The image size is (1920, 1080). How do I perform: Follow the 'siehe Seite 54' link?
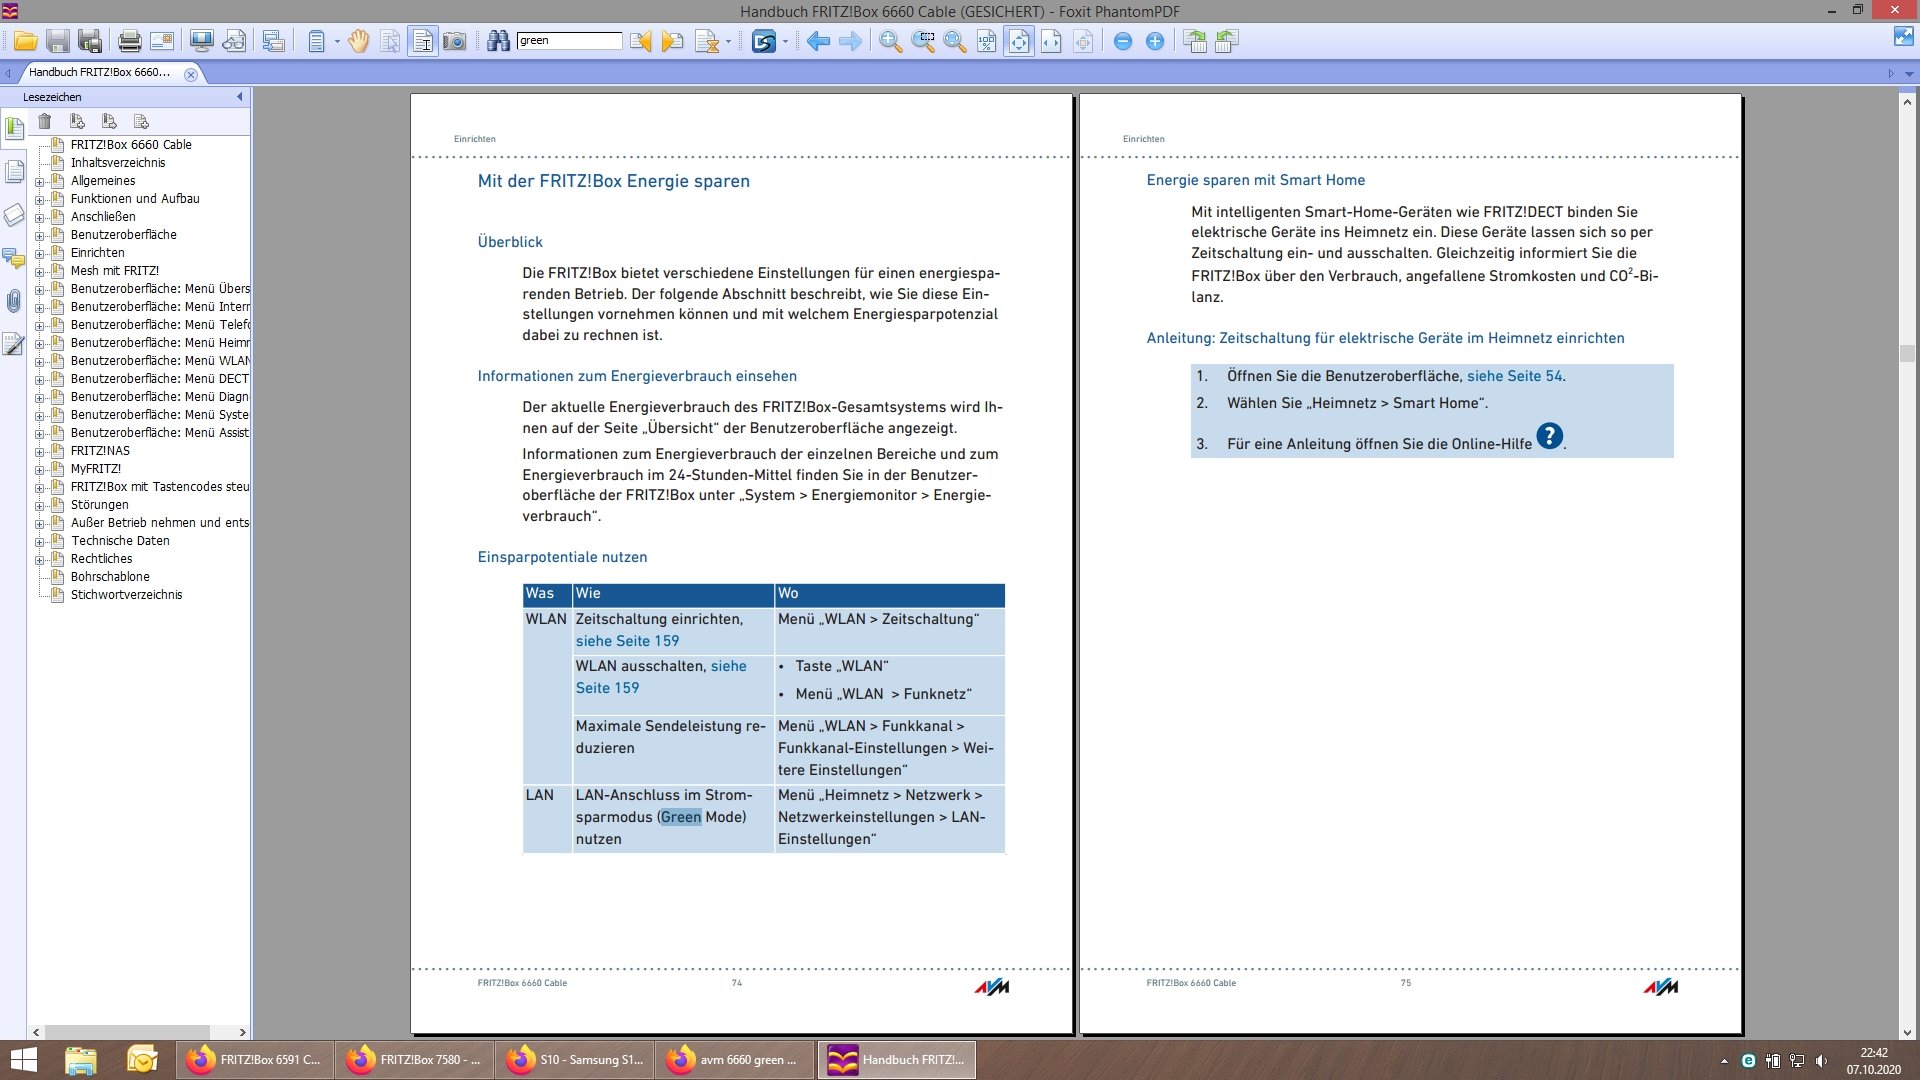(x=1514, y=376)
